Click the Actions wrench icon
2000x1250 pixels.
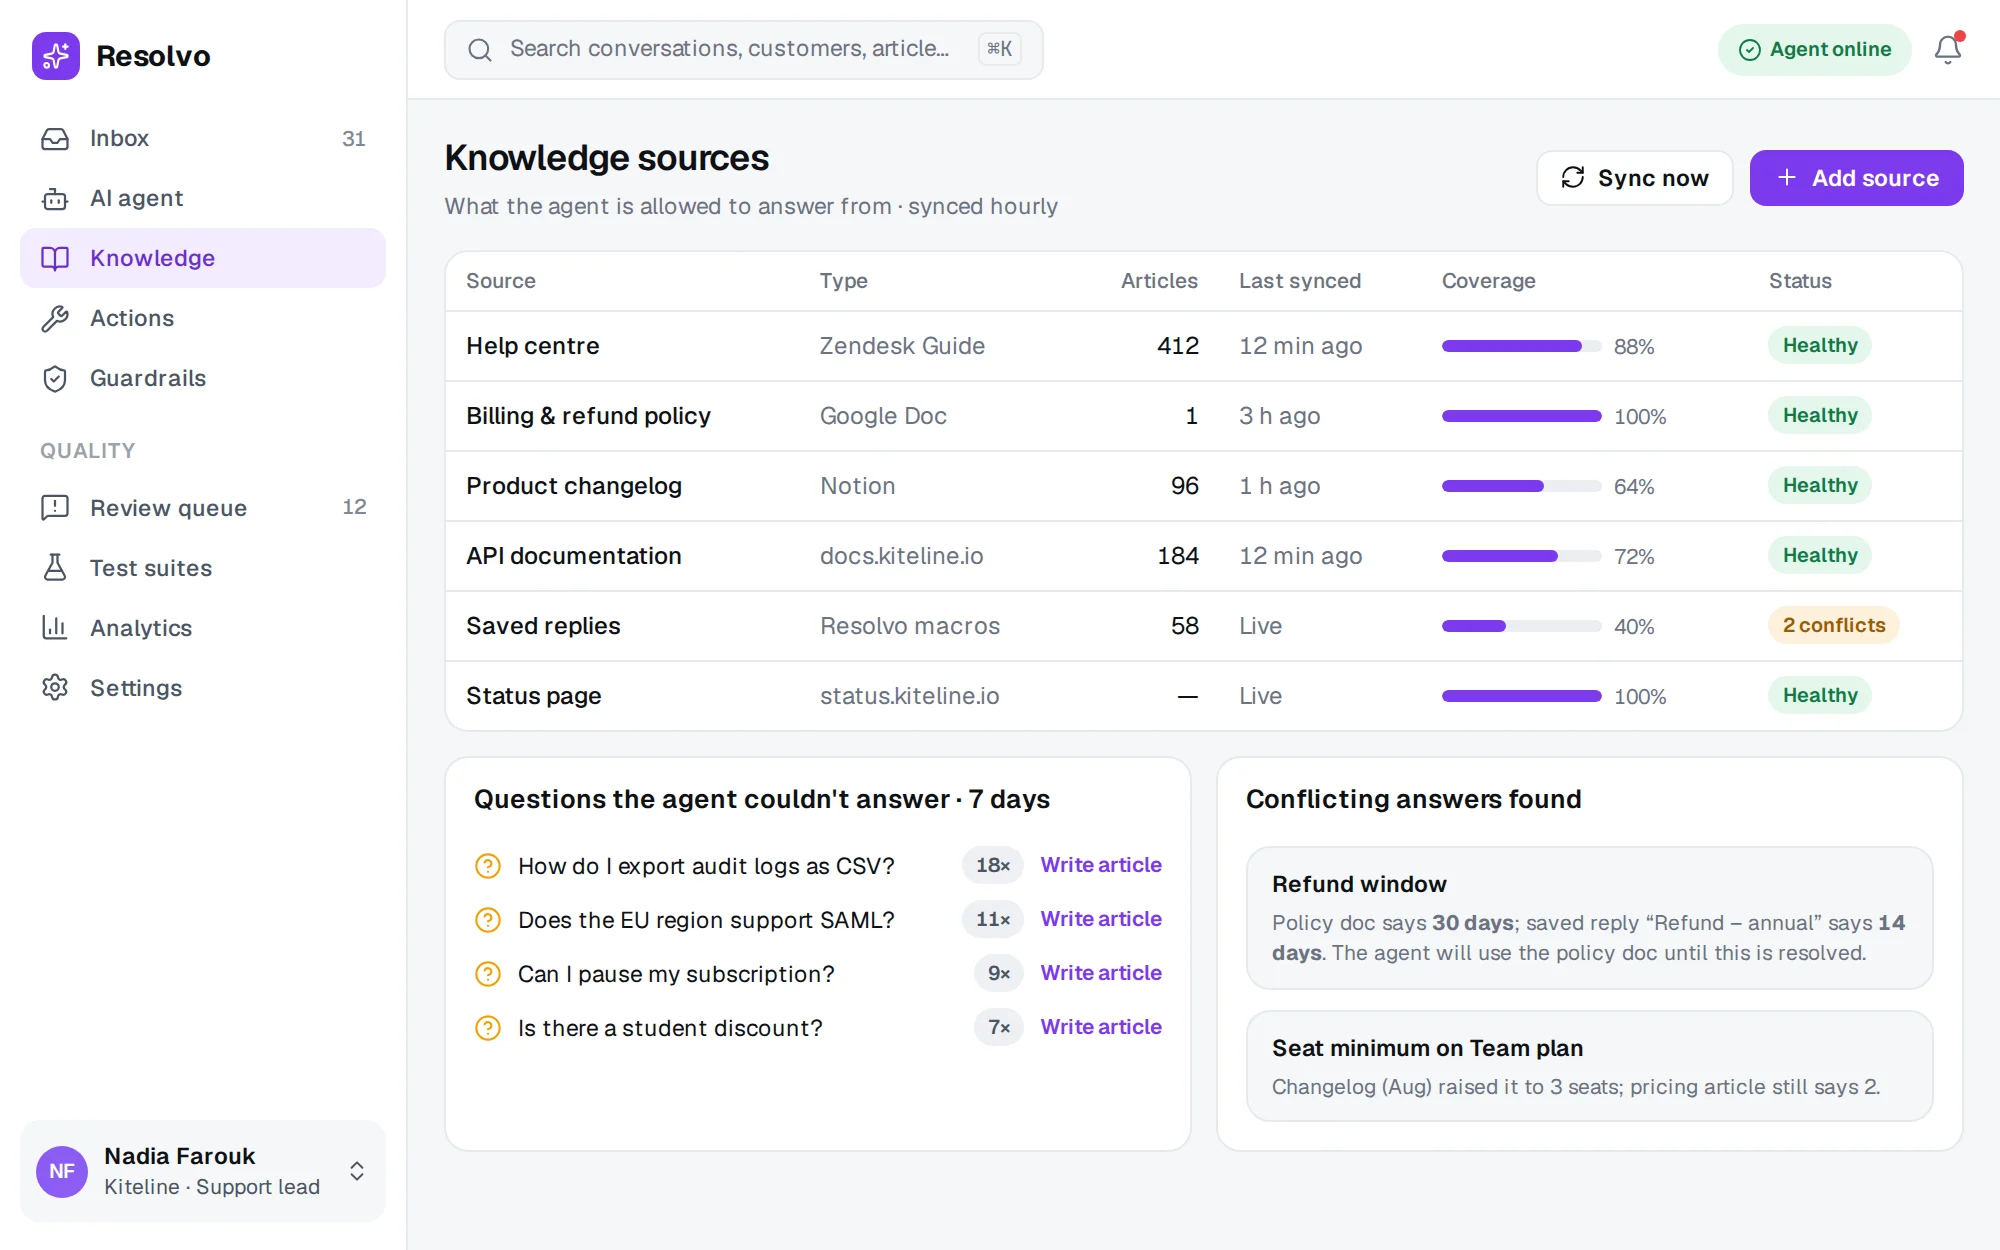[55, 318]
